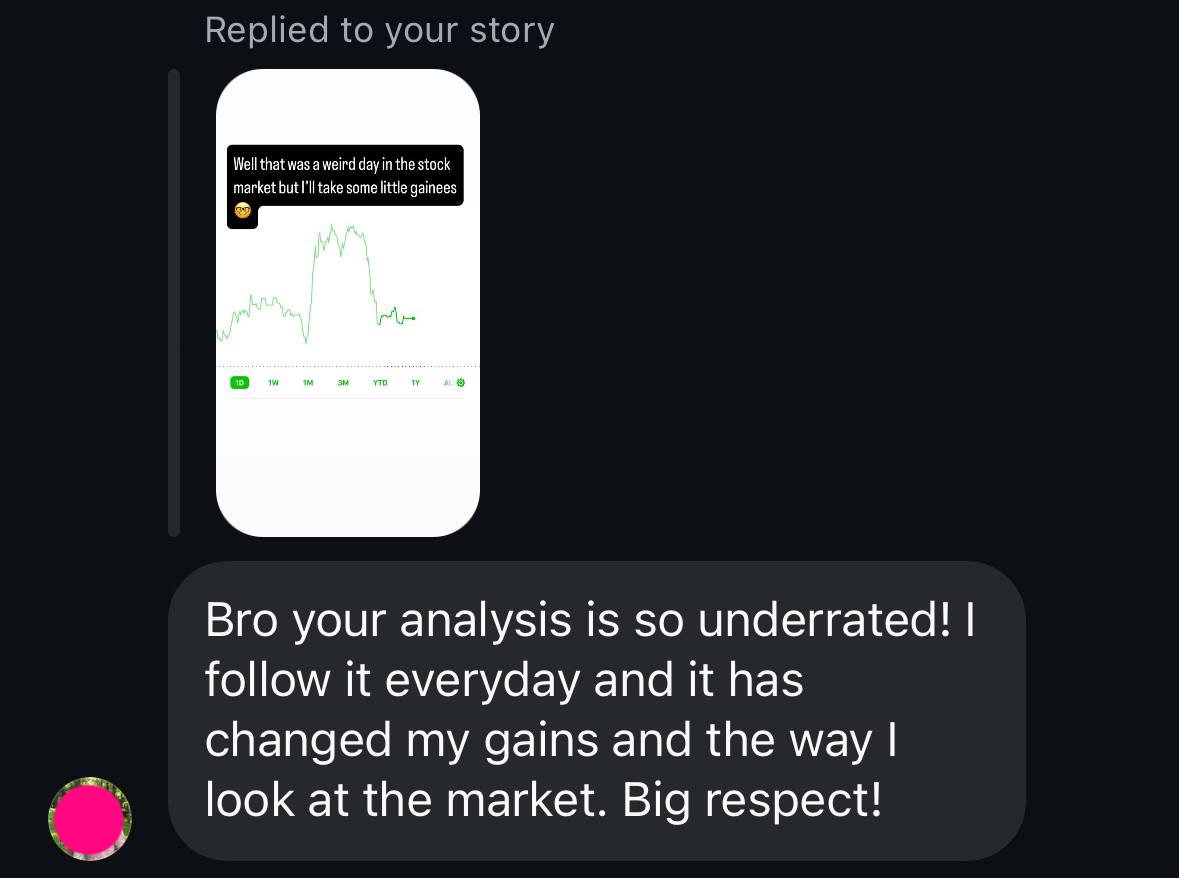Click the "Replied to your story" label

(379, 30)
